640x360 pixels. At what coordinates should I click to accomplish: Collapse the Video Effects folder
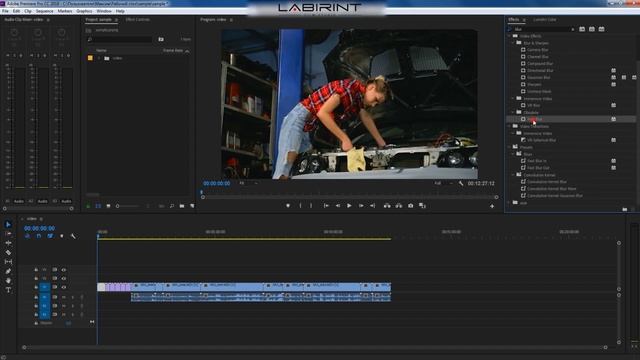click(509, 36)
